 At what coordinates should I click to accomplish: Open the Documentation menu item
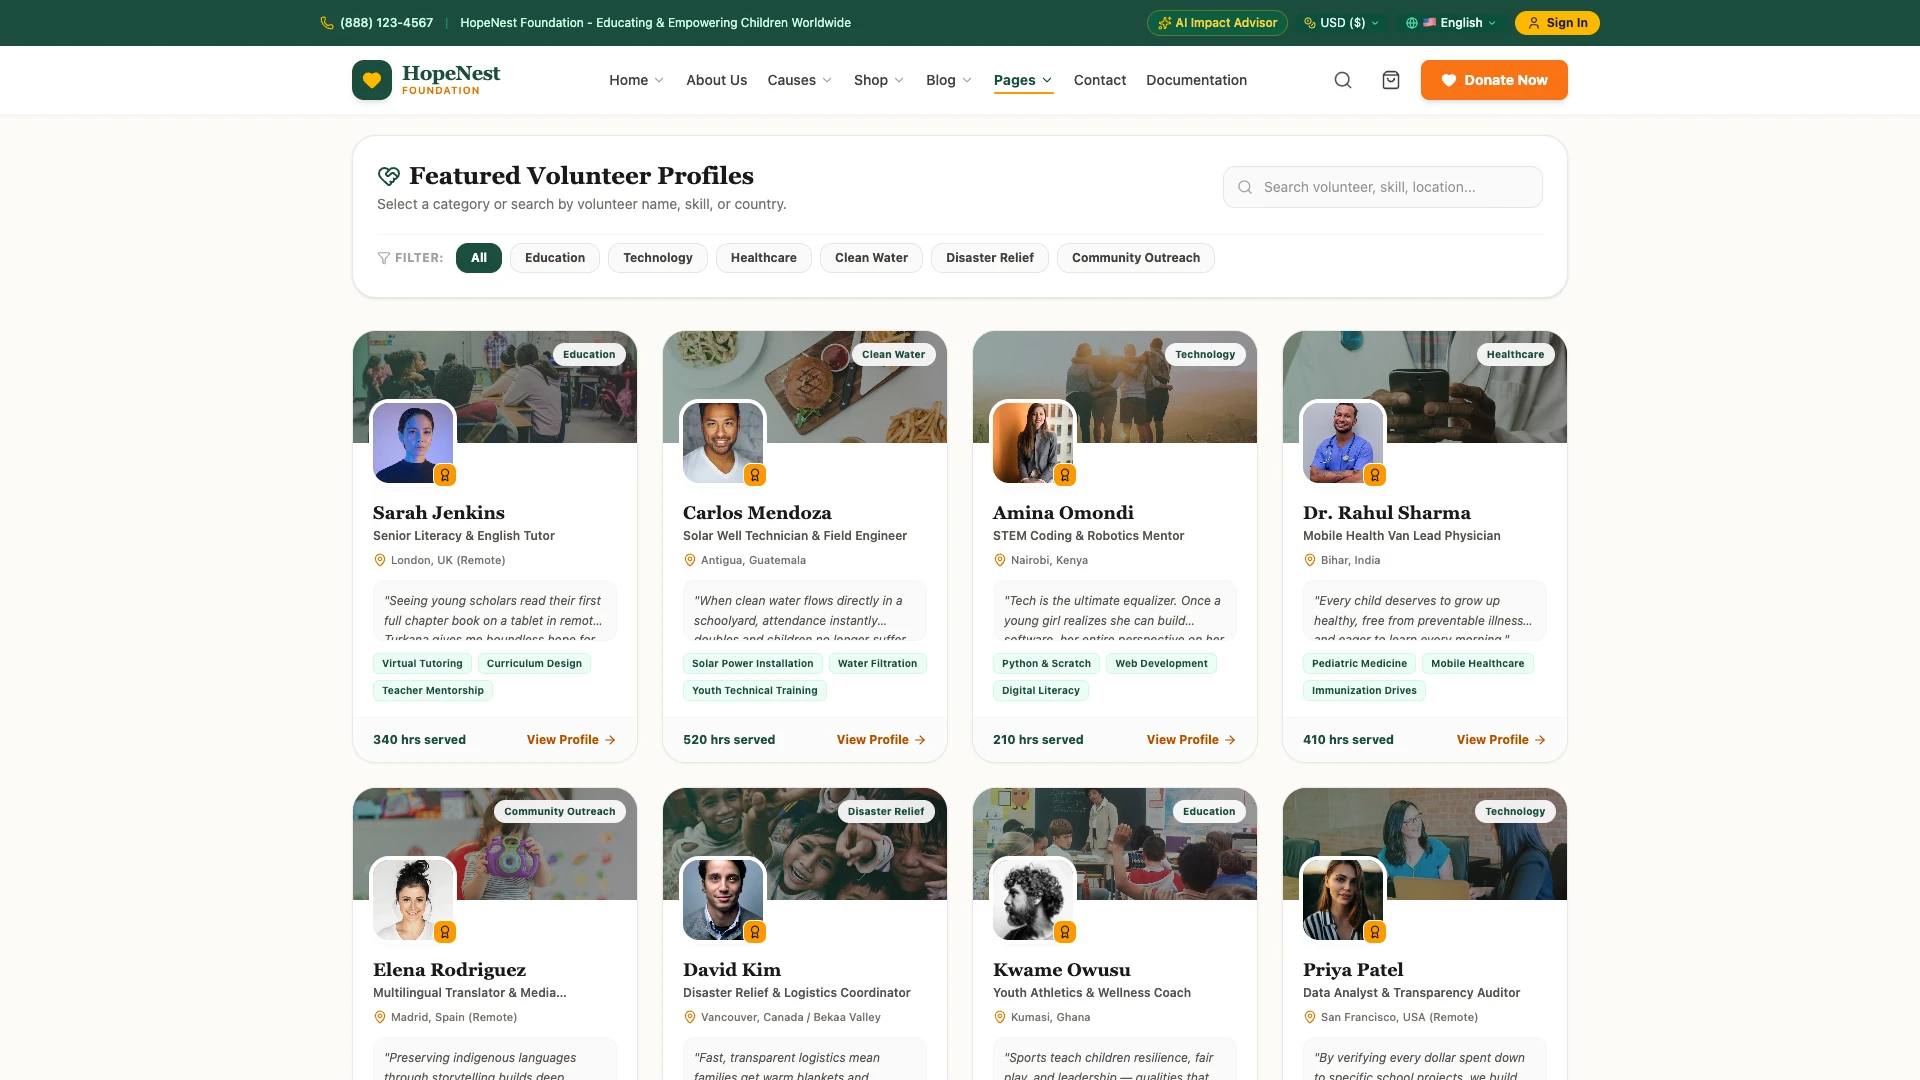1196,80
